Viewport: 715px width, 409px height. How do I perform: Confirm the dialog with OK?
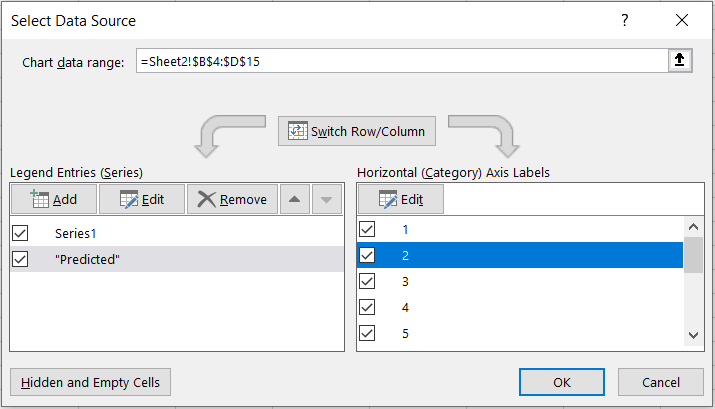pyautogui.click(x=562, y=382)
